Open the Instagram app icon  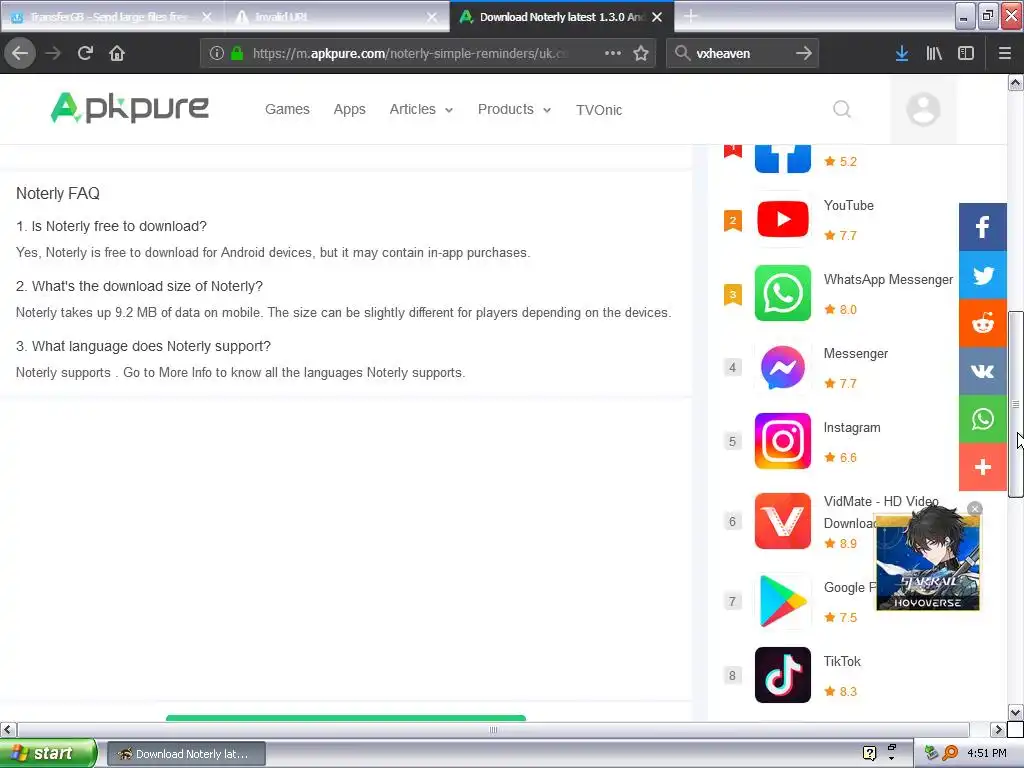pos(782,441)
